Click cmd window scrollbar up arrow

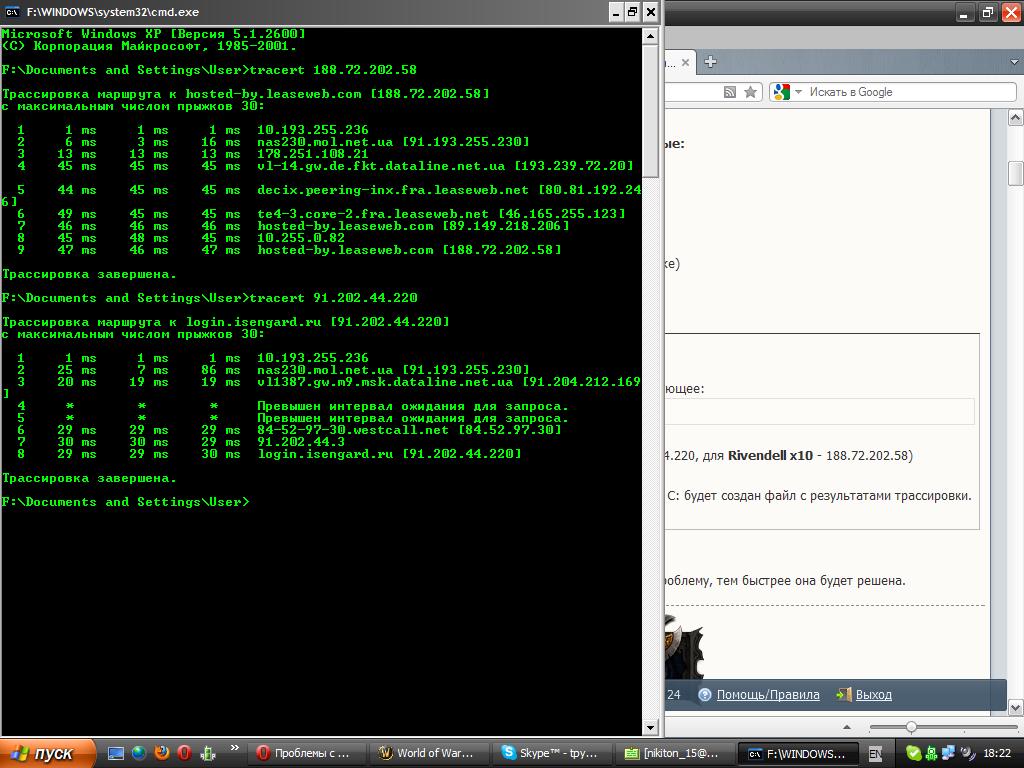click(x=650, y=37)
